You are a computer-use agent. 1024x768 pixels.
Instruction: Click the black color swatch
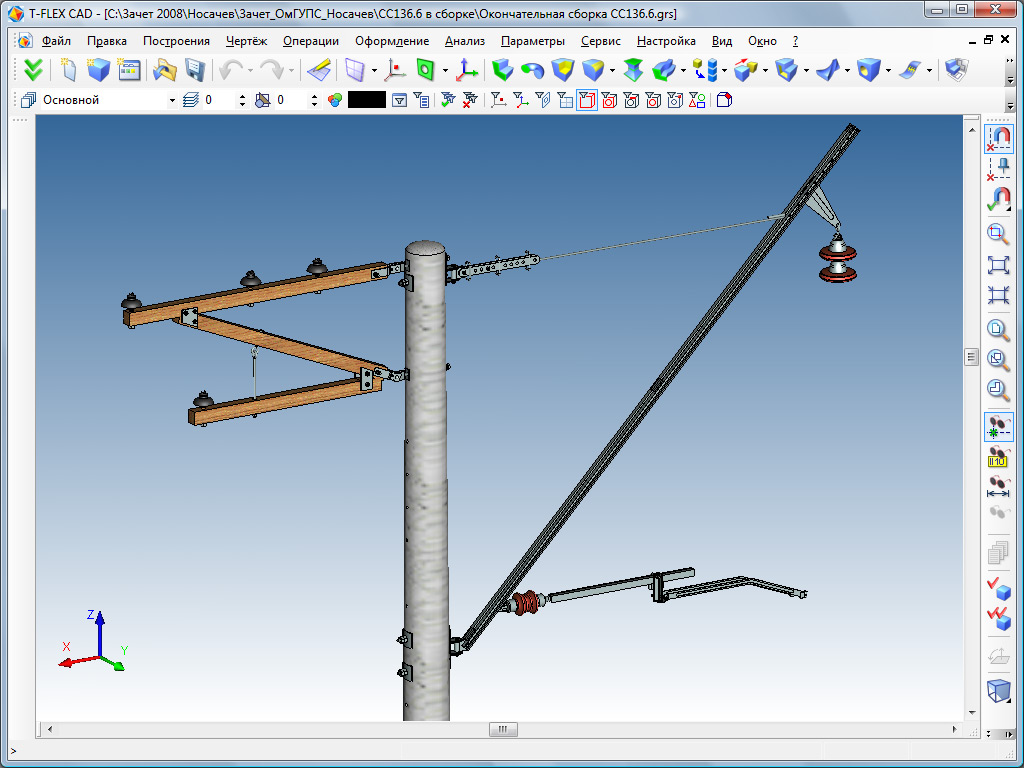(366, 100)
